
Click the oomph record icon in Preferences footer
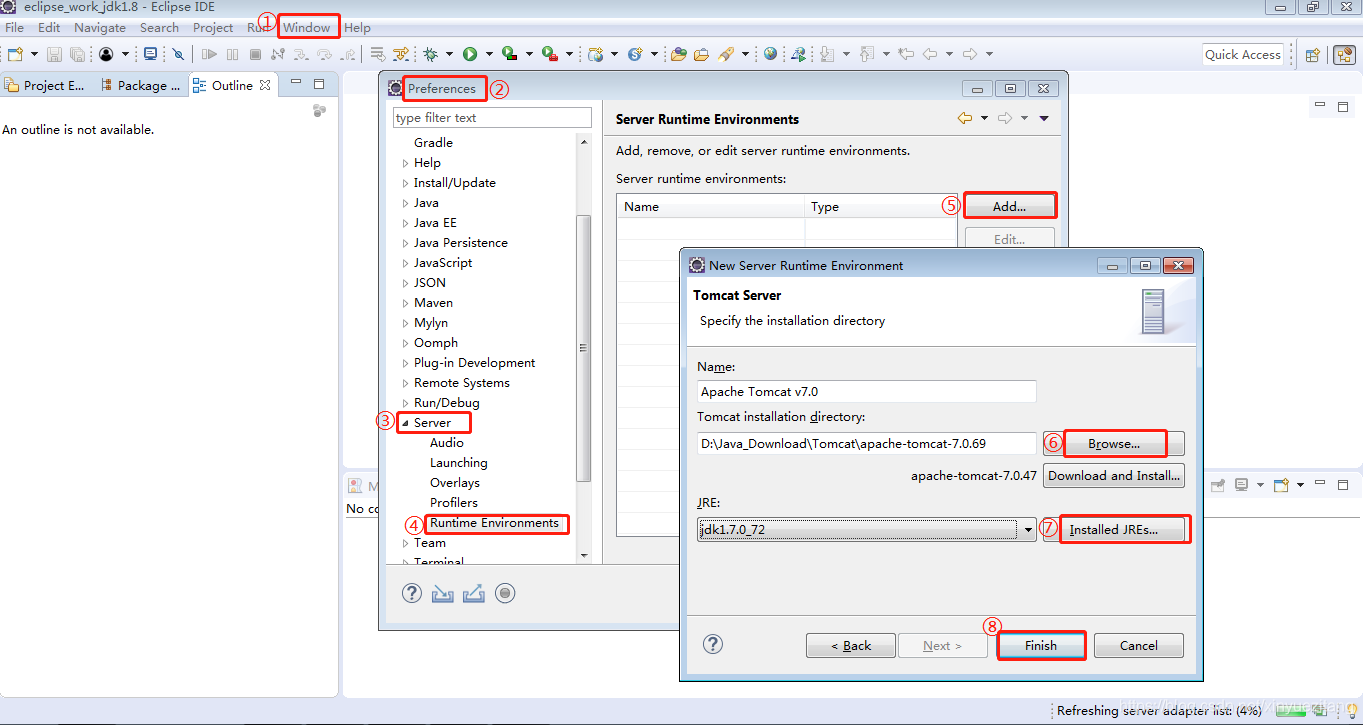pyautogui.click(x=505, y=593)
